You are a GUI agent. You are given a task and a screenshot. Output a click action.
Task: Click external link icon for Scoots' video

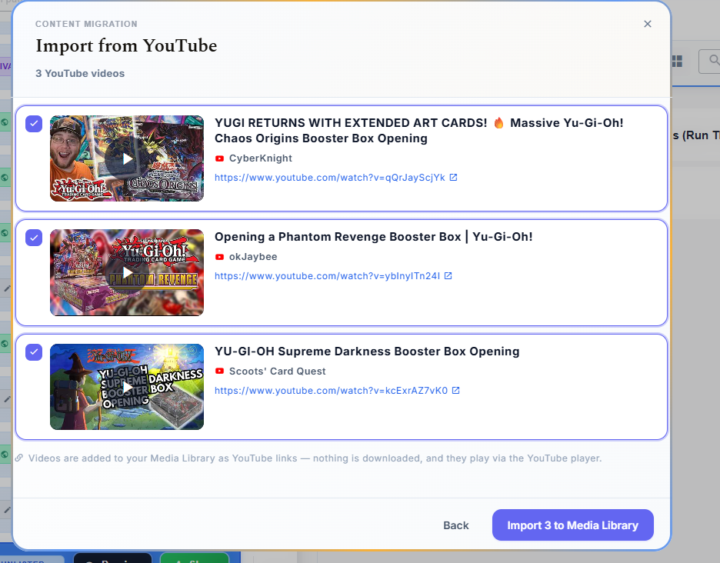[456, 390]
